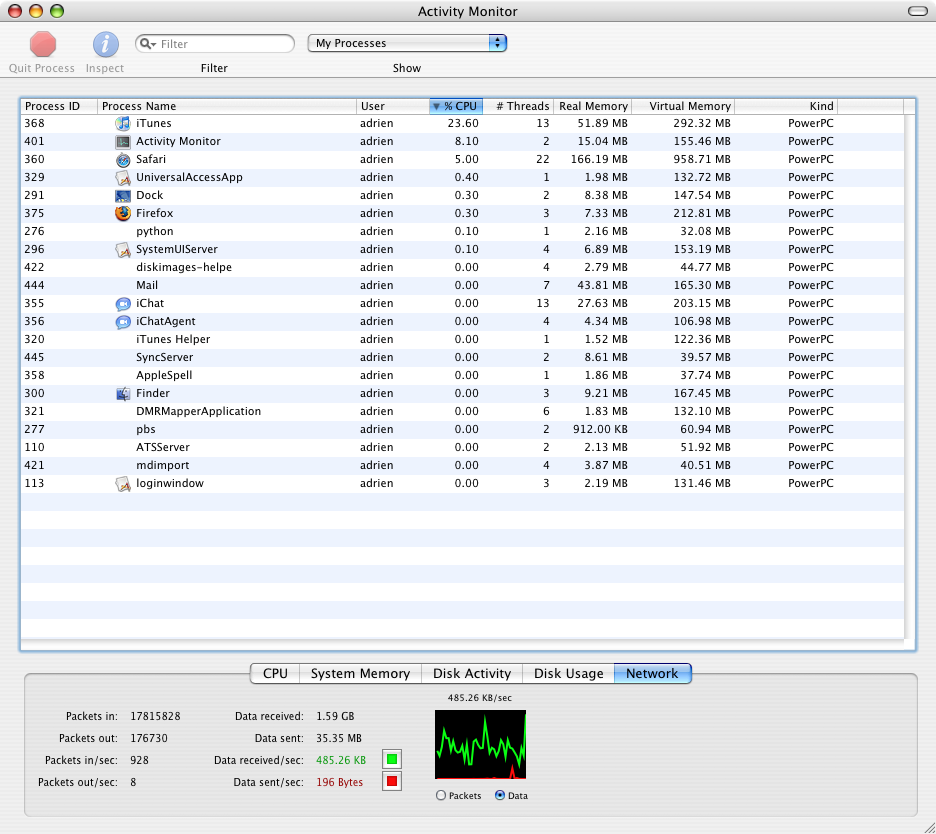
Task: Select the Data radio button
Action: [x=500, y=795]
